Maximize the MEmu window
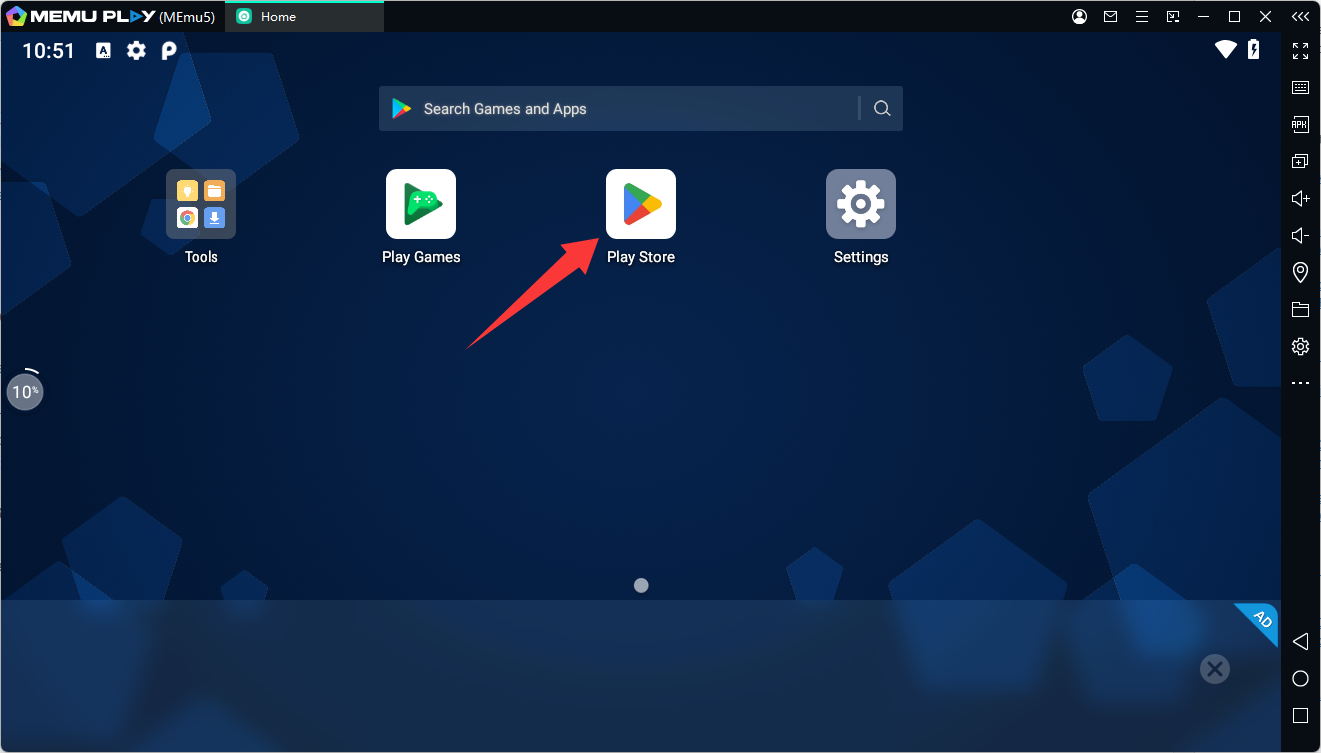The width and height of the screenshot is (1321, 753). pos(1235,16)
